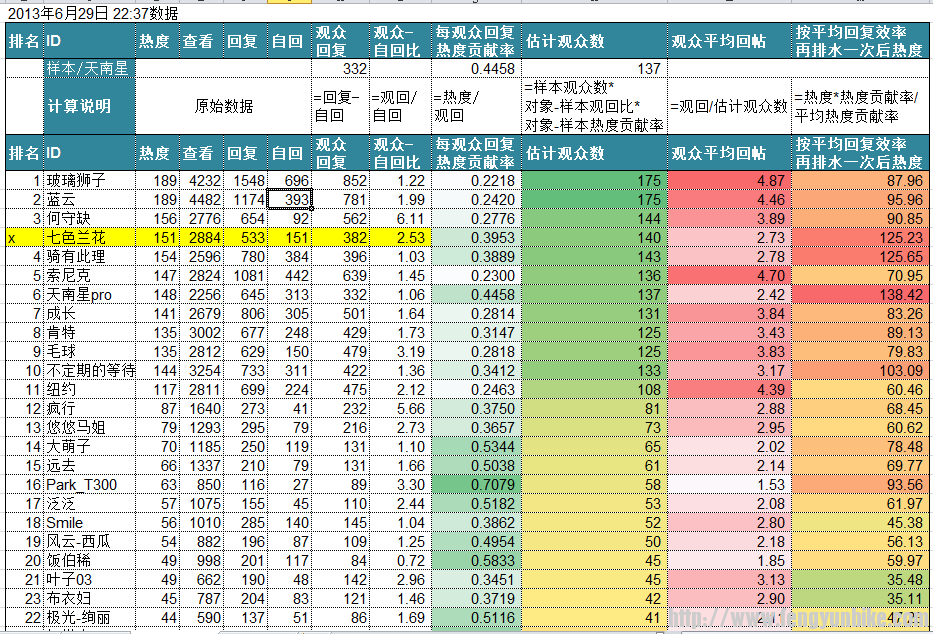
Task: Select the Smile ID cell
Action: coord(89,523)
